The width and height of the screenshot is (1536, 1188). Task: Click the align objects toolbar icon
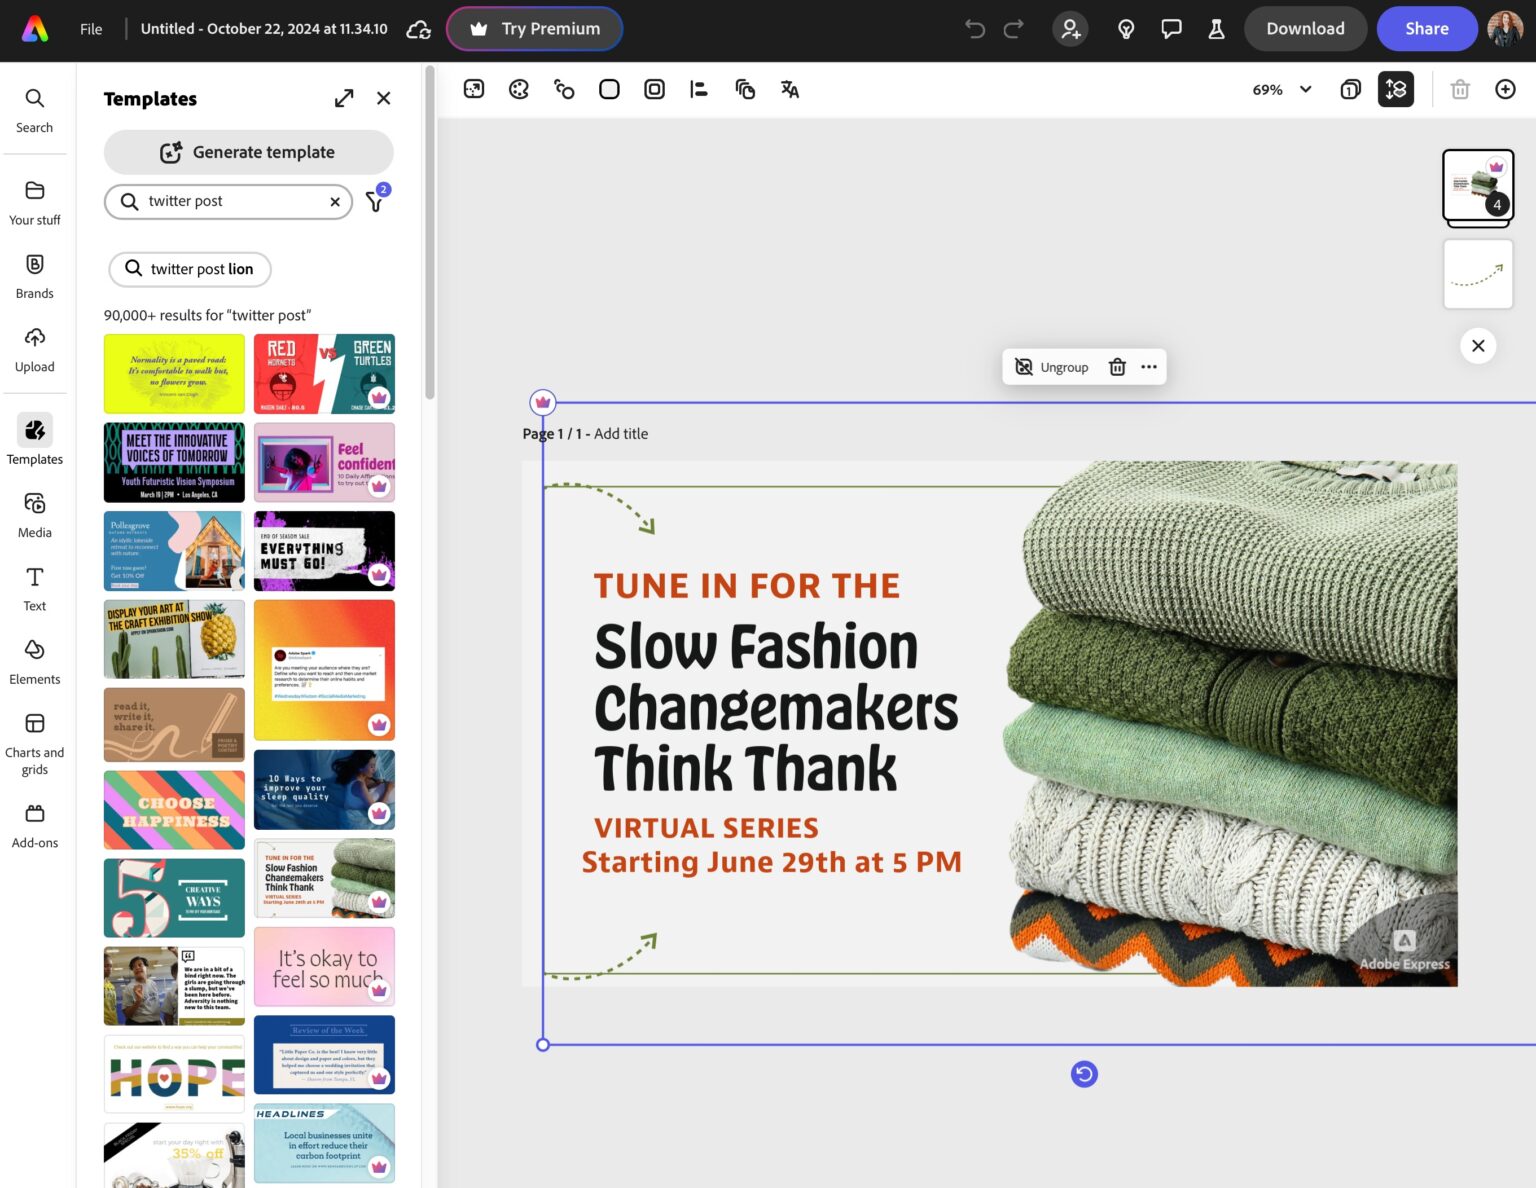[x=699, y=90]
